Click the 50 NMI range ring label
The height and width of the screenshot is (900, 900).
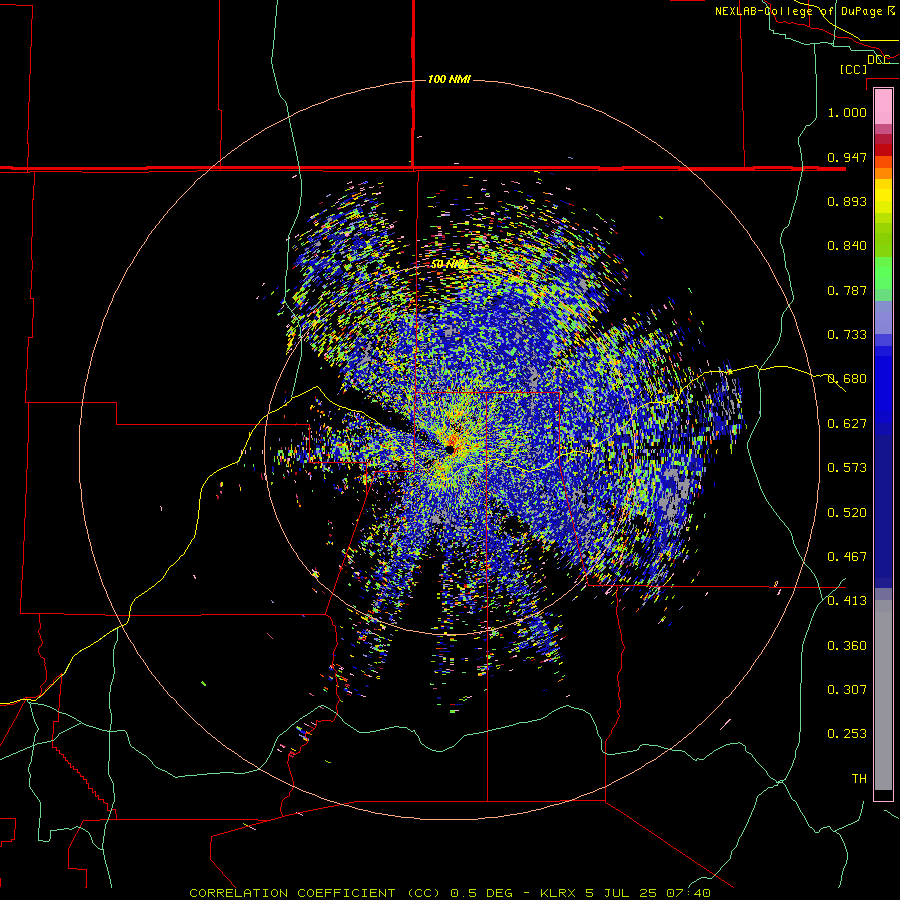click(x=449, y=265)
